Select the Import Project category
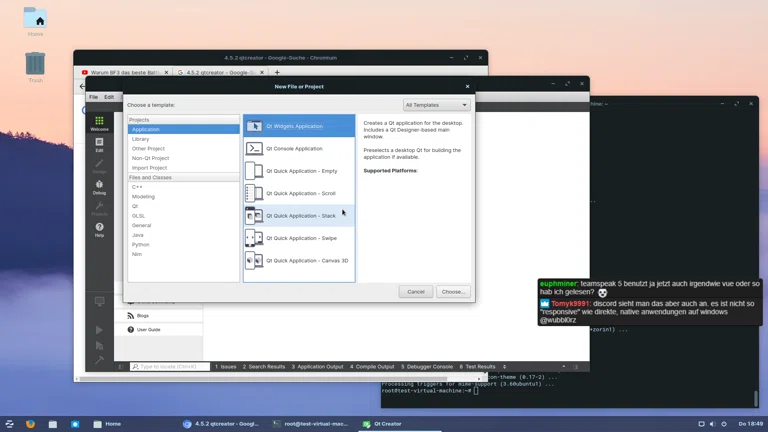 pos(184,168)
